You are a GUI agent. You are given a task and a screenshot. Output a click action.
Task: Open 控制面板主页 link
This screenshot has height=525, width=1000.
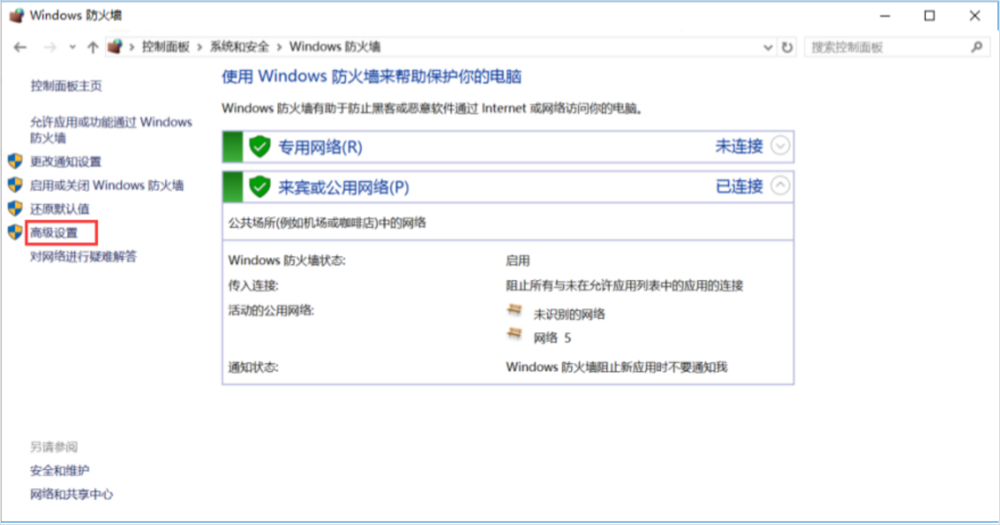(66, 85)
